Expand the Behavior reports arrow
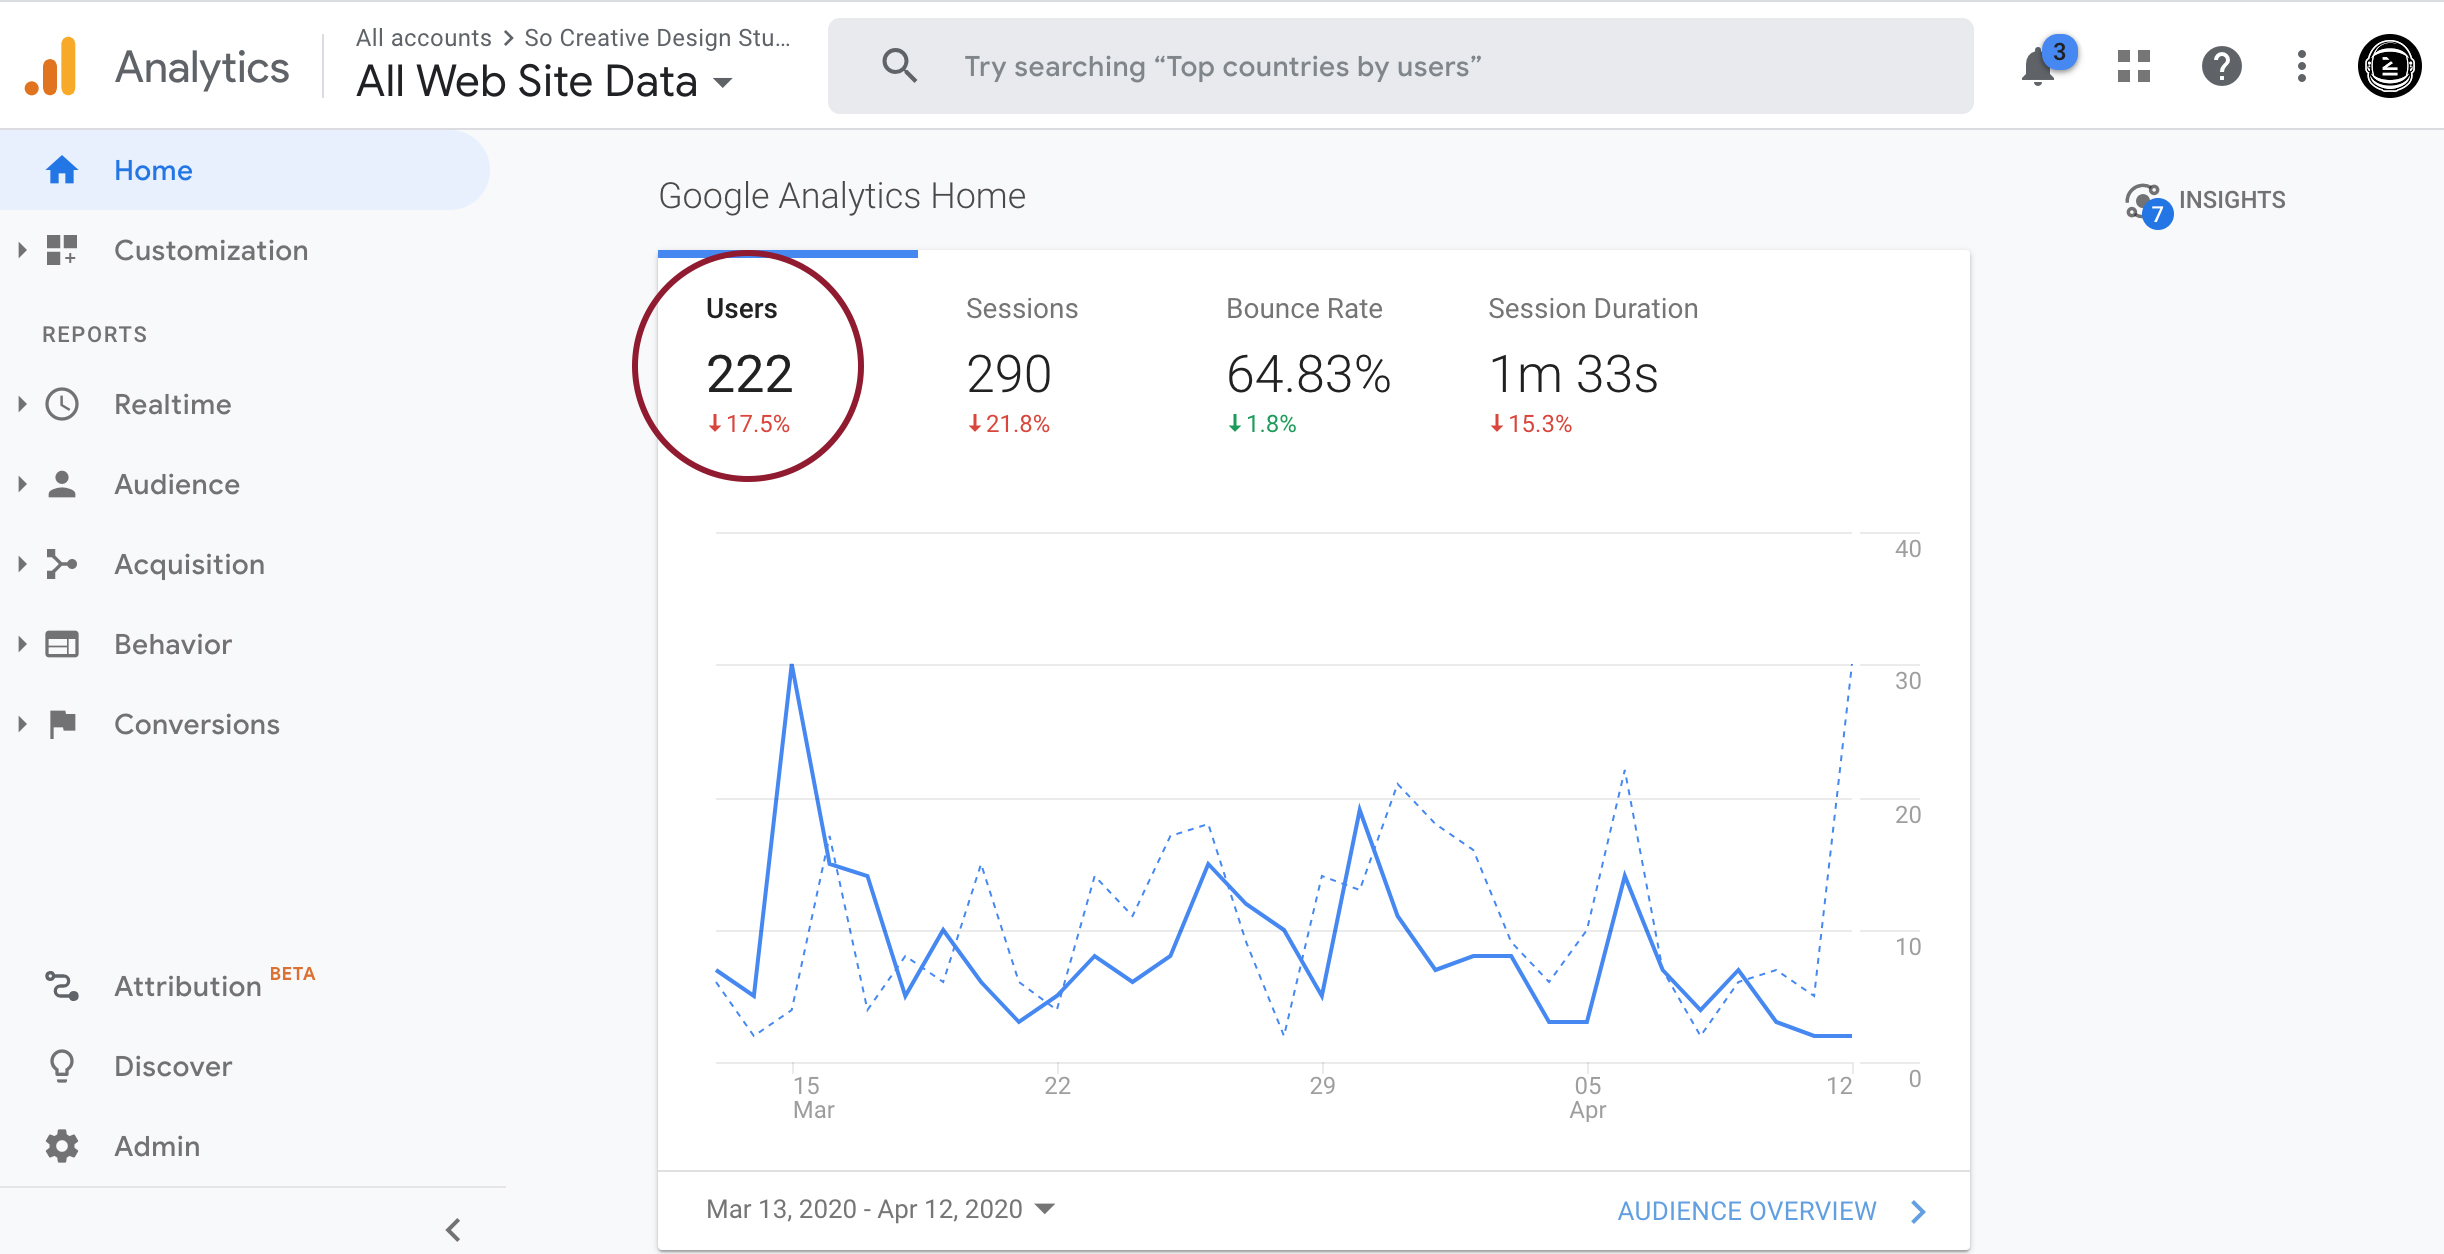 [x=22, y=644]
